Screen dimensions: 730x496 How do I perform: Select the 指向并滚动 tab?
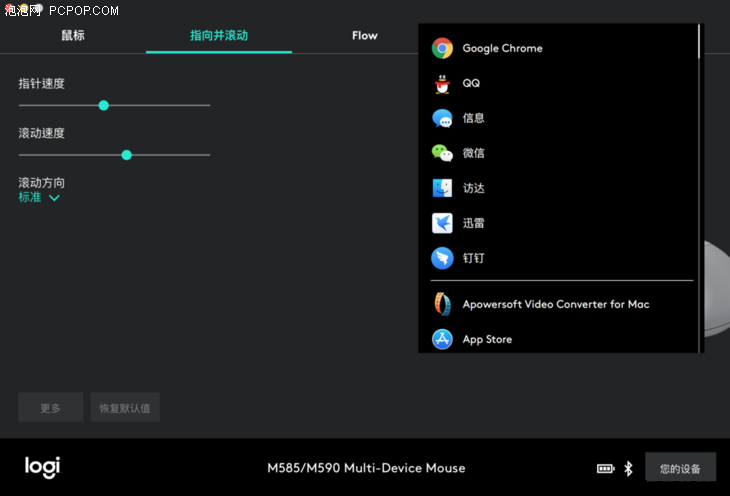coord(219,35)
